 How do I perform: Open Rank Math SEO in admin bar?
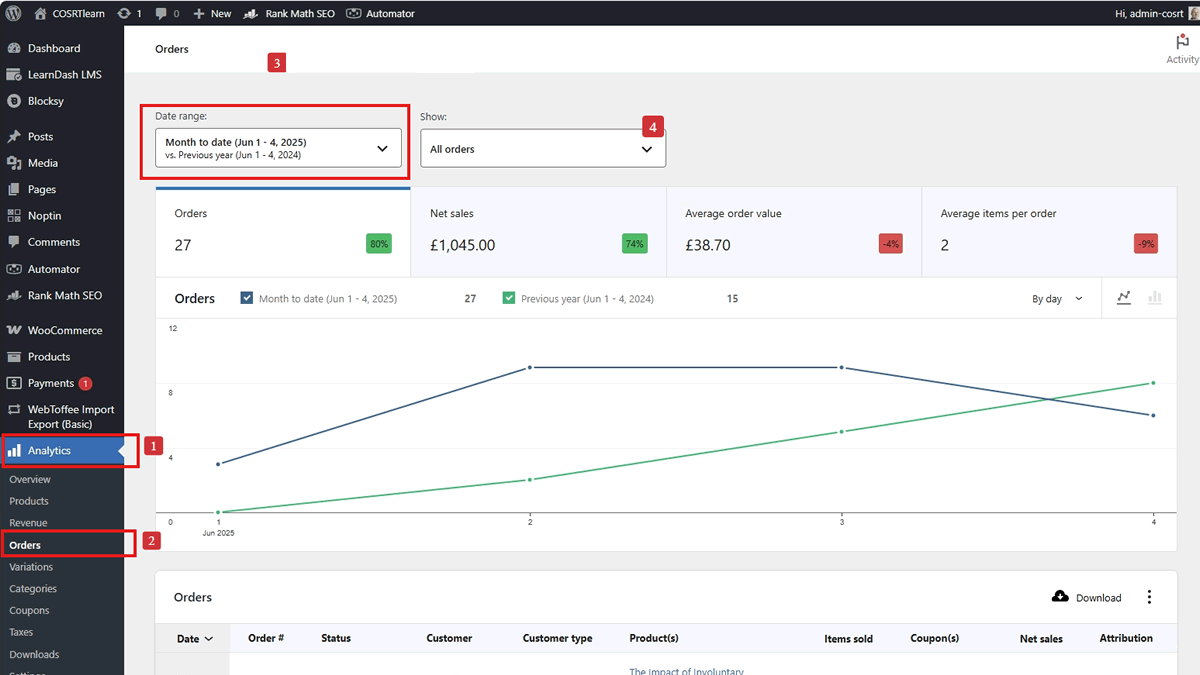click(x=290, y=14)
